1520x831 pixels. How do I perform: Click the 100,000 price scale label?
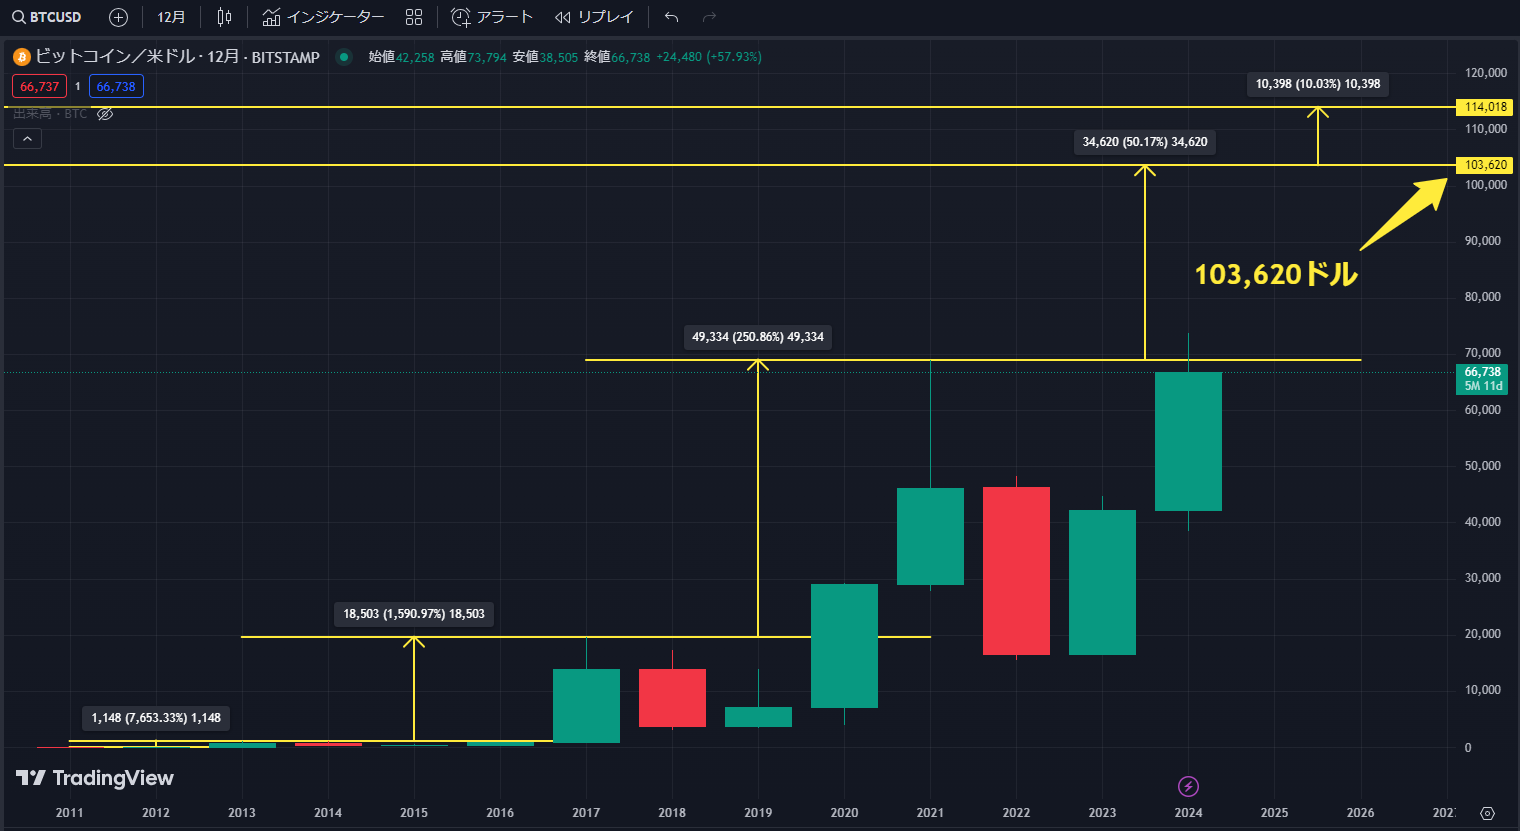point(1485,185)
